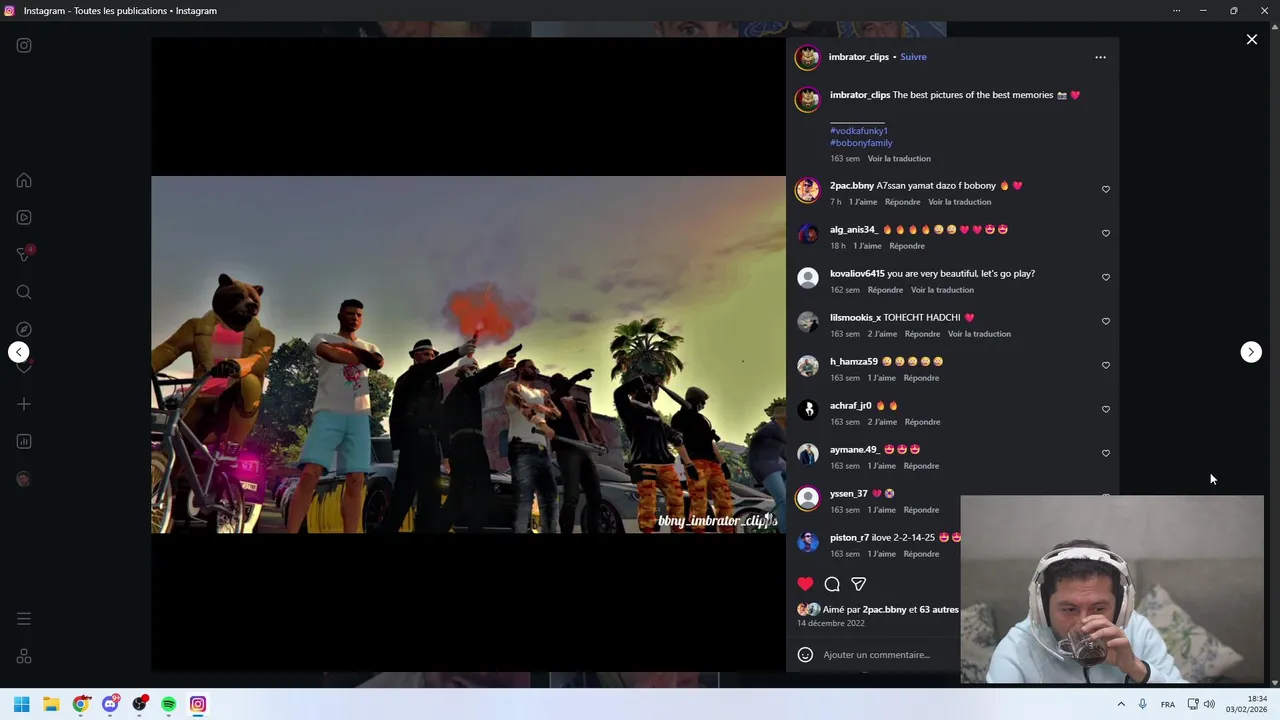1280x720 pixels.
Task: Open the Search magnifier in sidebar
Action: [24, 292]
